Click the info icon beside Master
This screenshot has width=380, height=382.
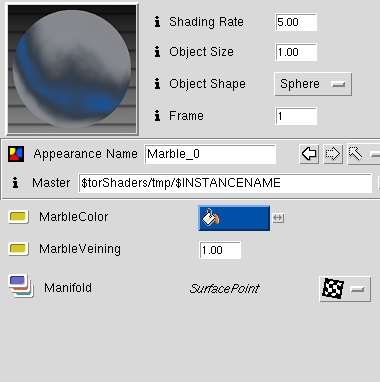[15, 183]
